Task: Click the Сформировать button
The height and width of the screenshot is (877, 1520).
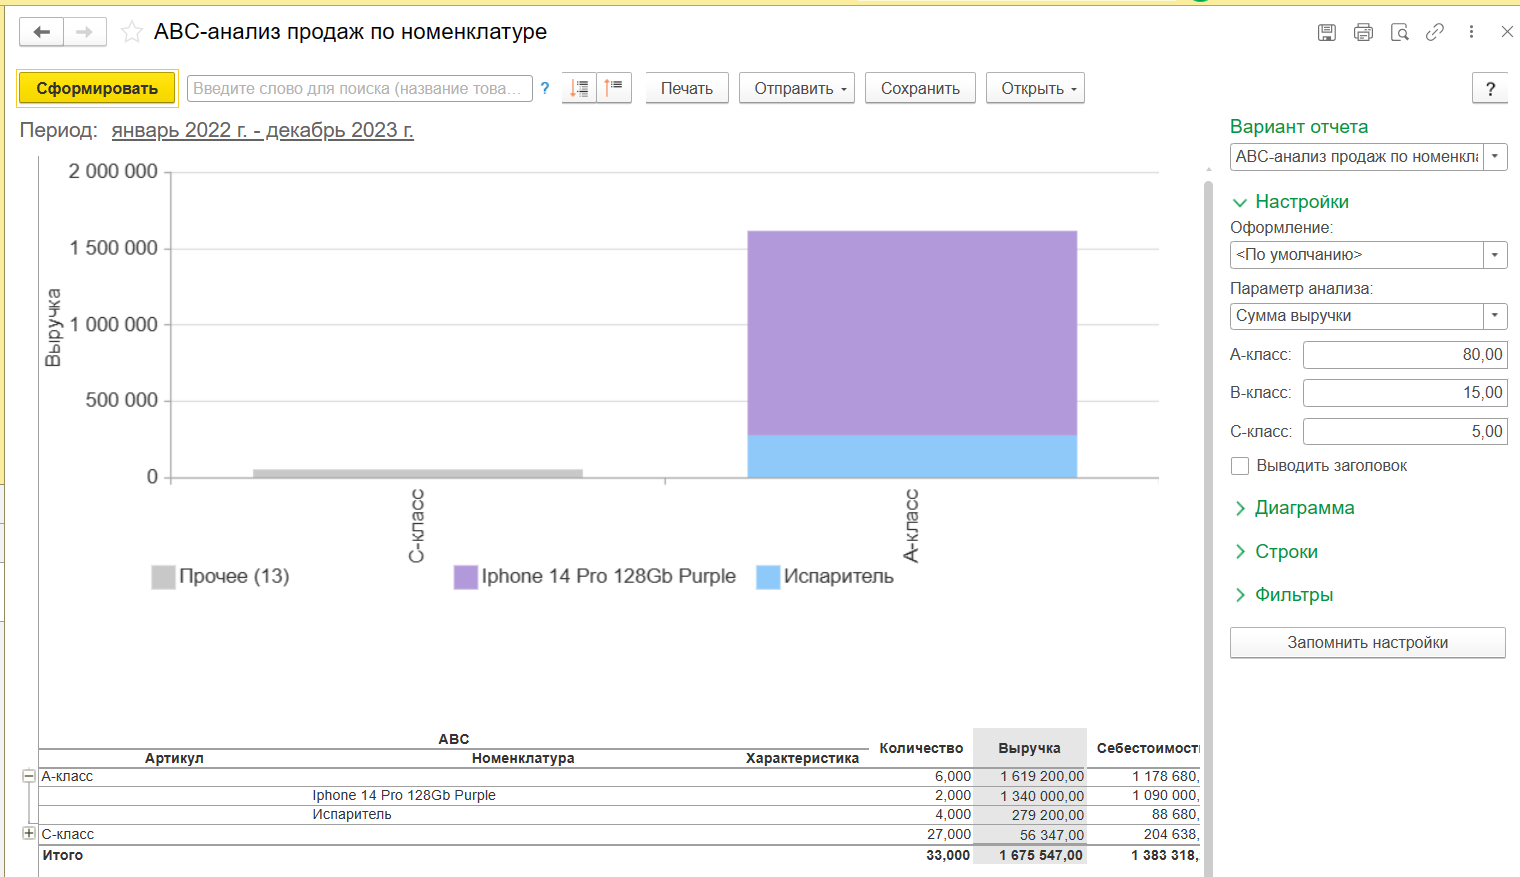Action: [97, 88]
